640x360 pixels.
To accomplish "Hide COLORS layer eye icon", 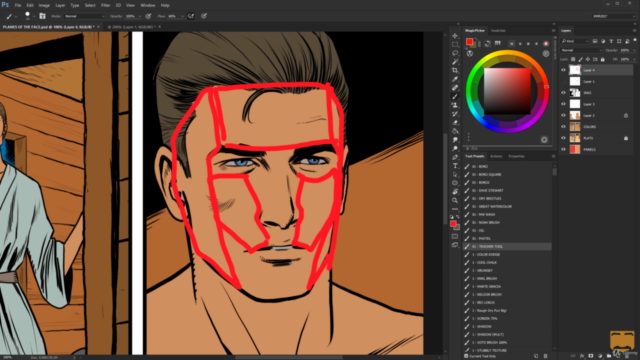I will coord(564,127).
